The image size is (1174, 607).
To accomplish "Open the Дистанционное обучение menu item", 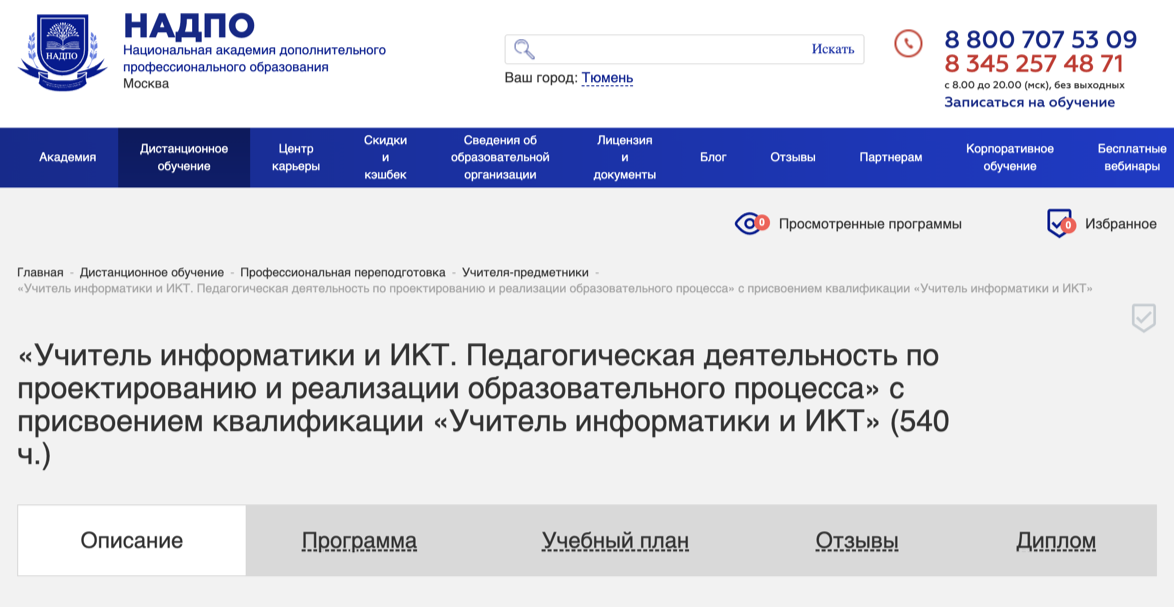I will (x=184, y=157).
